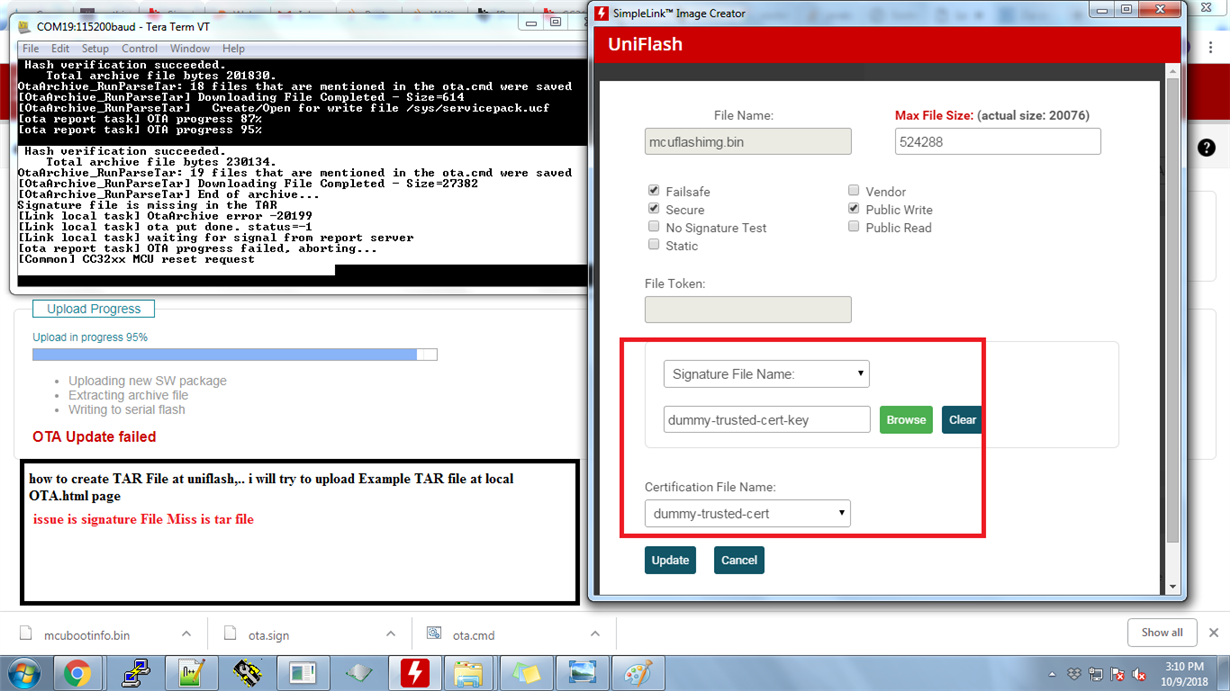Click the Dropbox tray icon
Screen dimensions: 1230x691
tap(1074, 675)
